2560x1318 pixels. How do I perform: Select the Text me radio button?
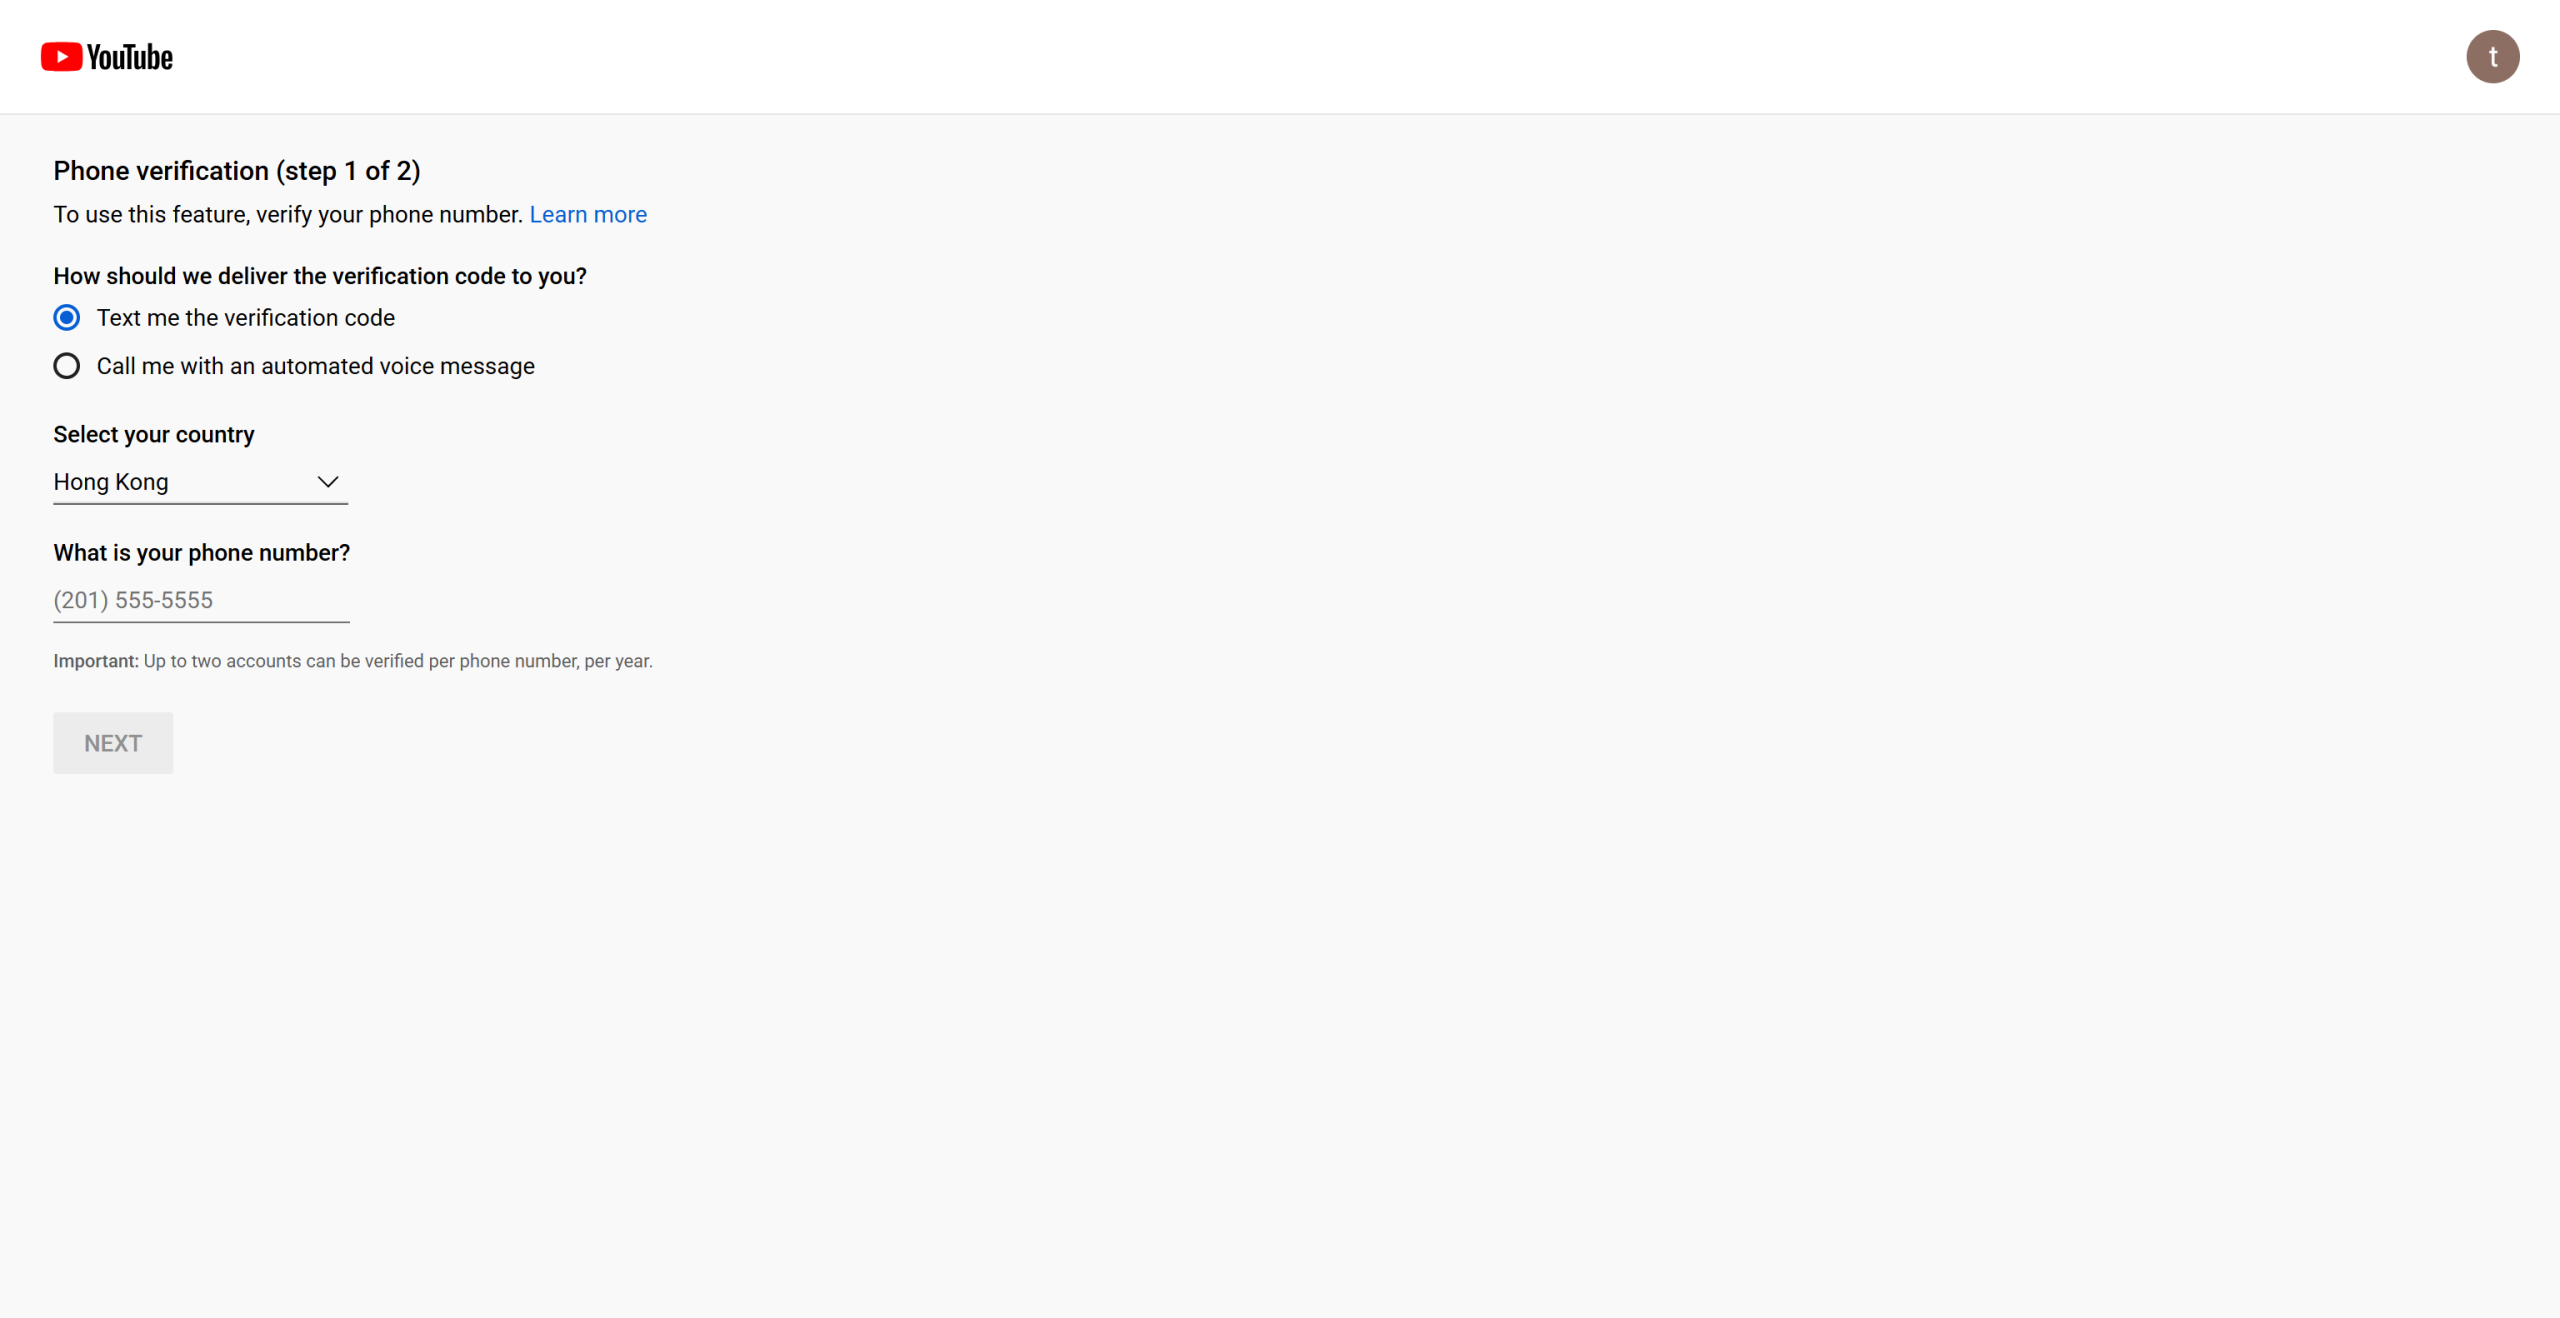67,318
